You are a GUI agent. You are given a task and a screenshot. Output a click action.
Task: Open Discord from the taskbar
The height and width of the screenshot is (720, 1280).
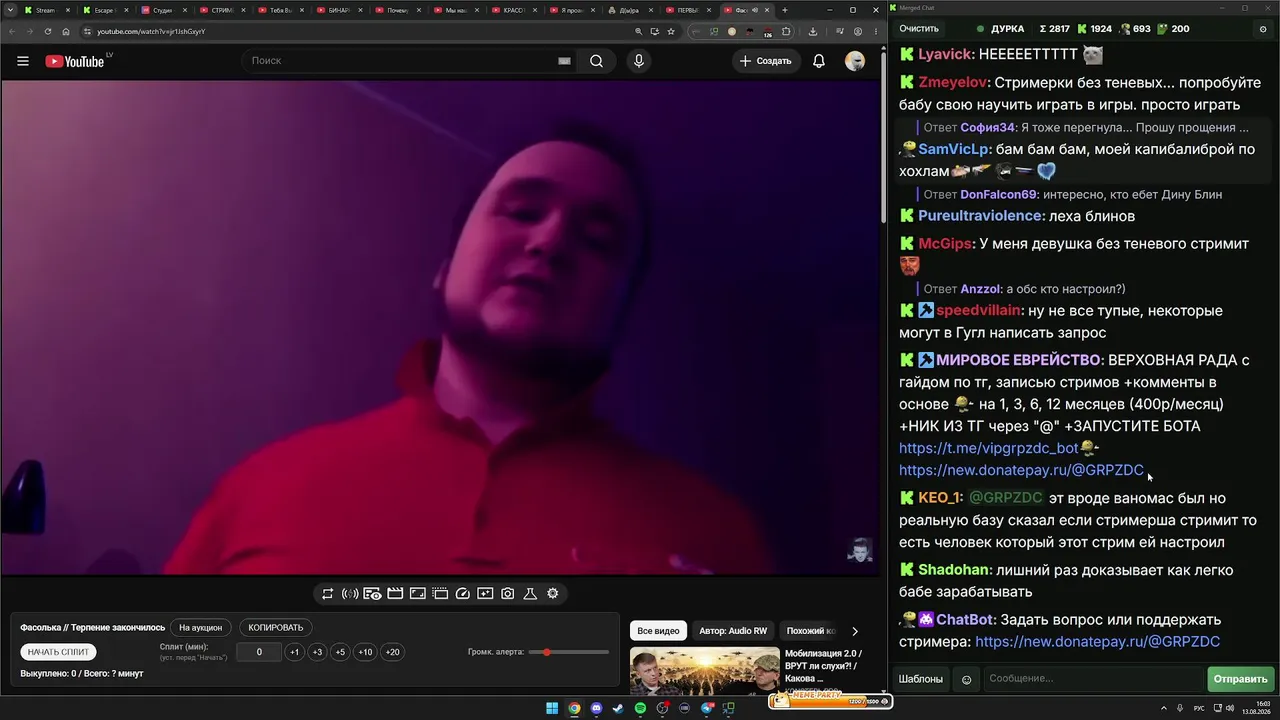[597, 708]
